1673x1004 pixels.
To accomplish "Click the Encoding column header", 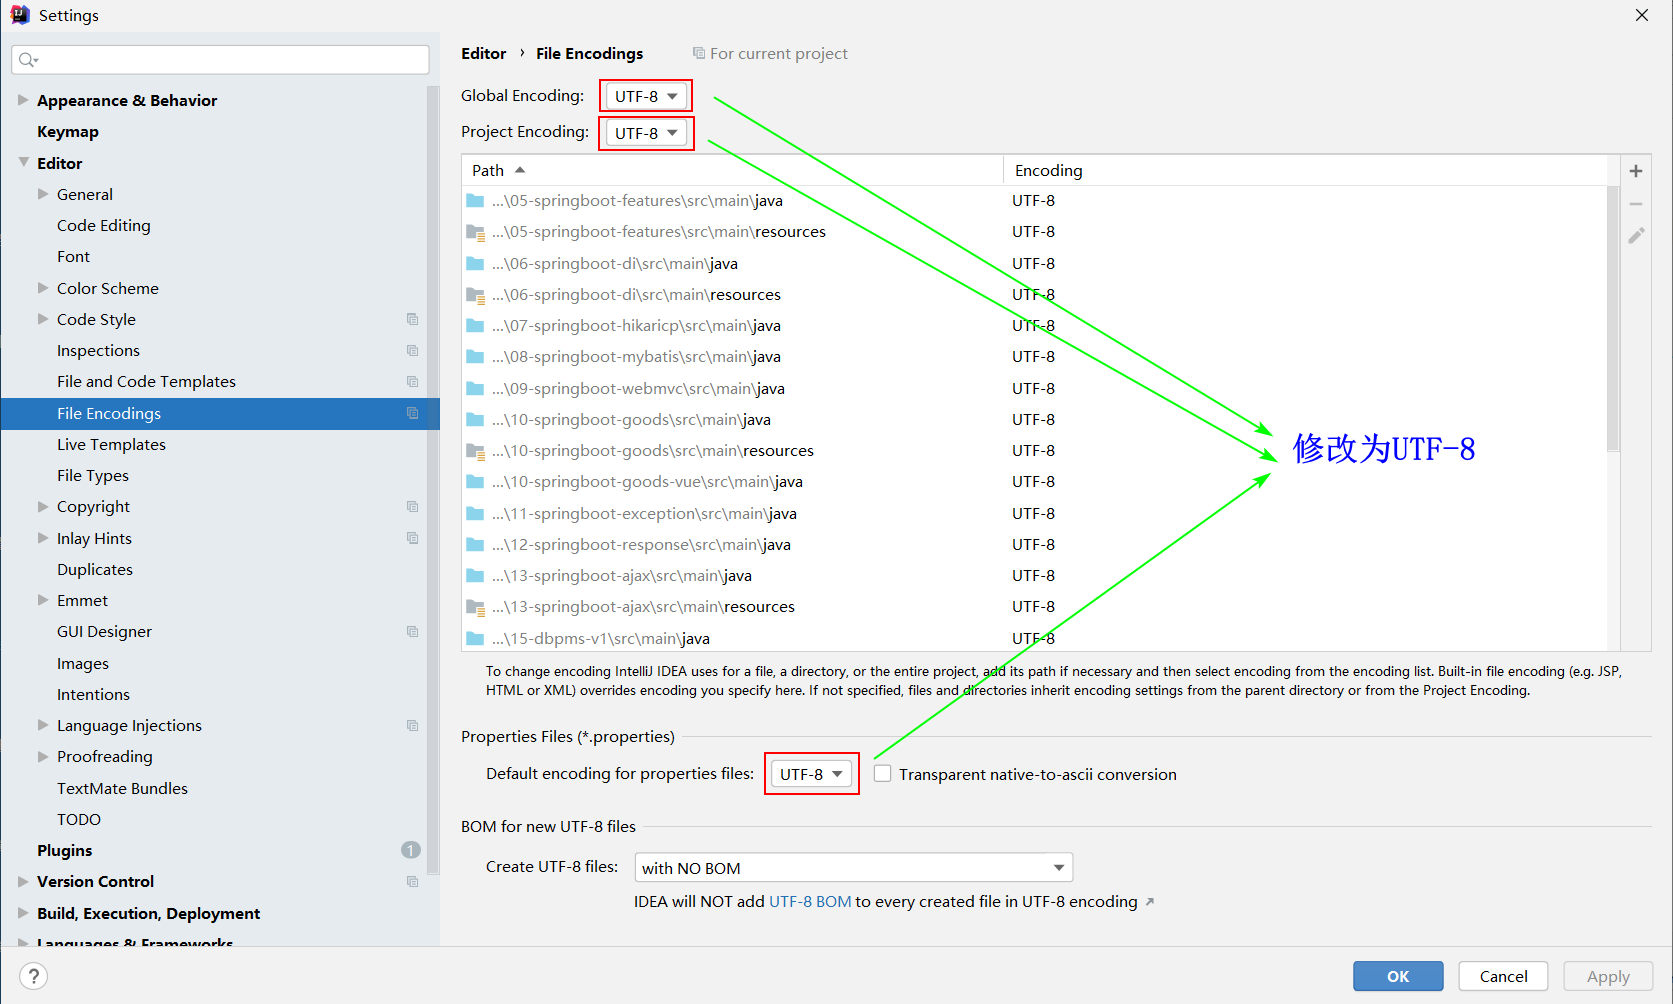I will [1305, 170].
